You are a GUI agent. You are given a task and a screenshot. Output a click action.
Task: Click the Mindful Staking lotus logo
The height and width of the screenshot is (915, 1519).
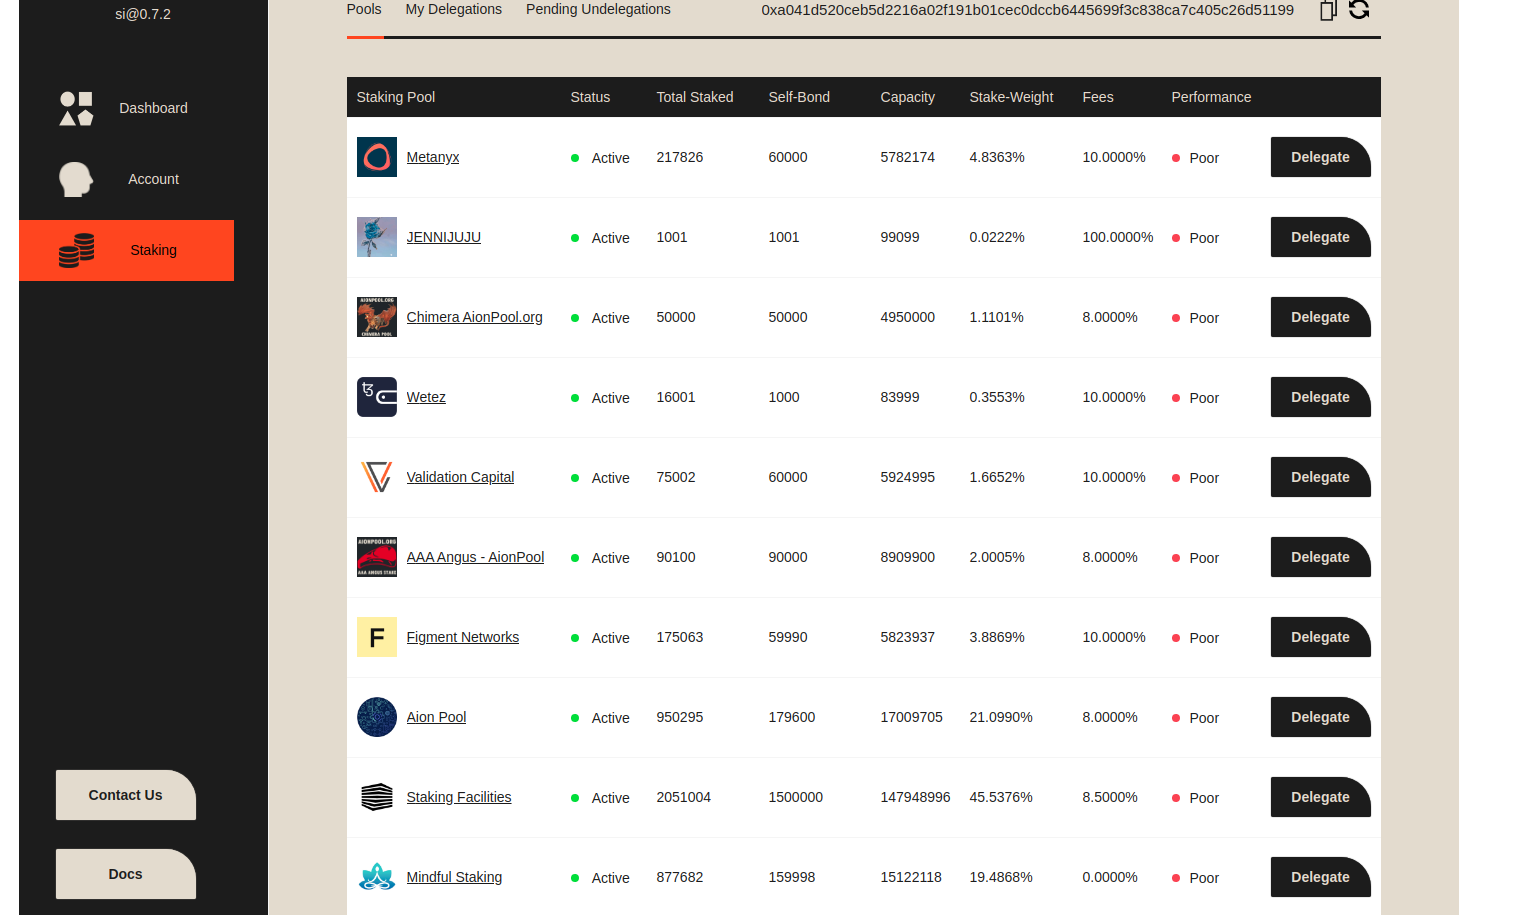coord(377,877)
